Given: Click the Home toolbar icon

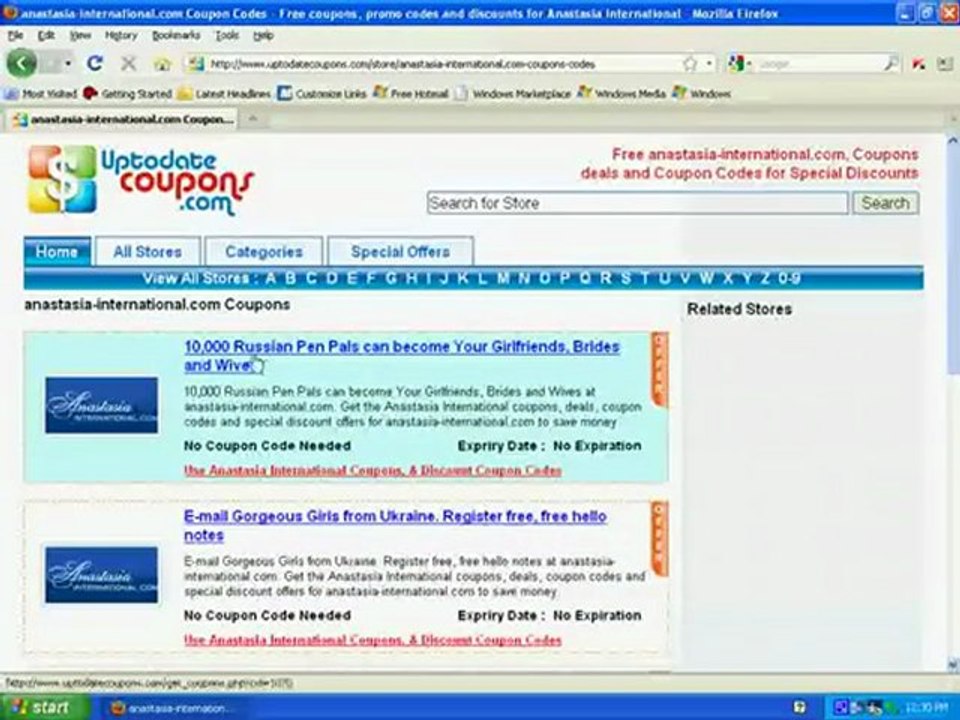Looking at the screenshot, I should (x=162, y=64).
